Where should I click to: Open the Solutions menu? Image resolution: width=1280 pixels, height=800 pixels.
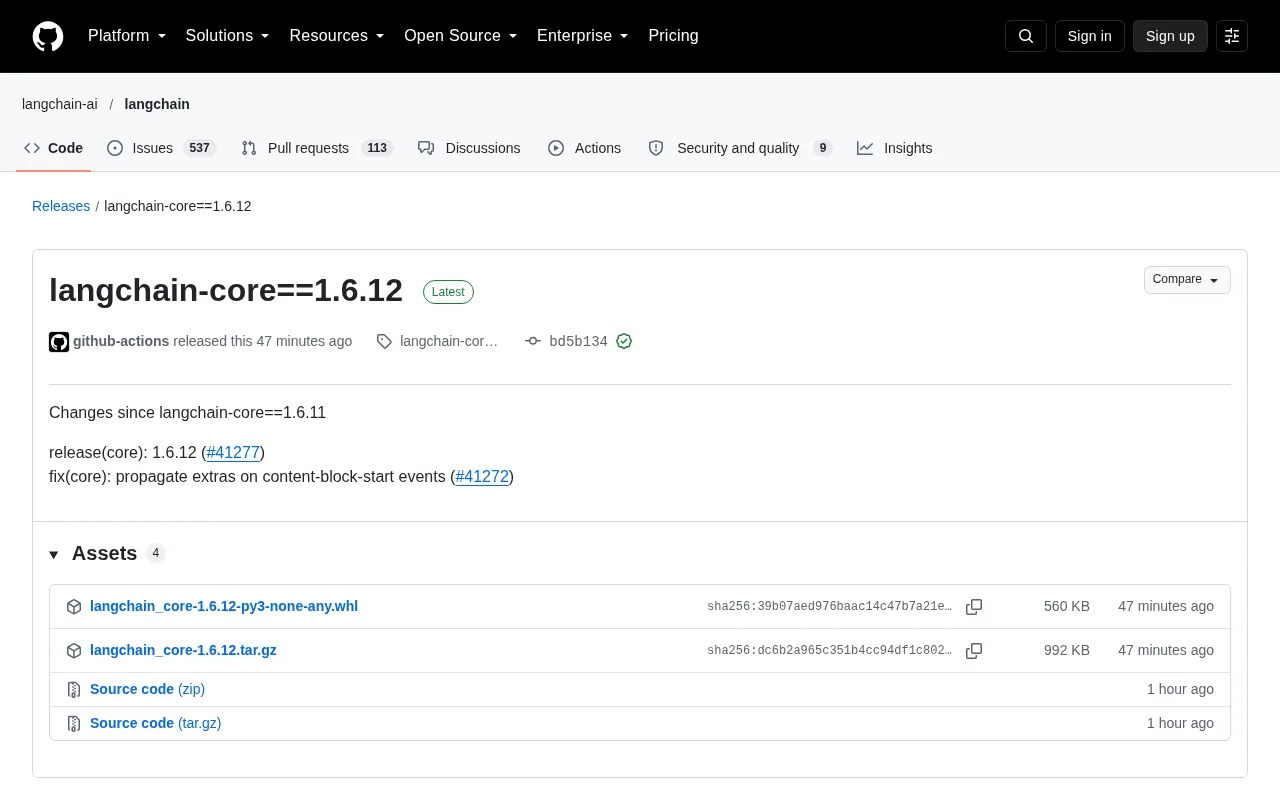click(228, 36)
